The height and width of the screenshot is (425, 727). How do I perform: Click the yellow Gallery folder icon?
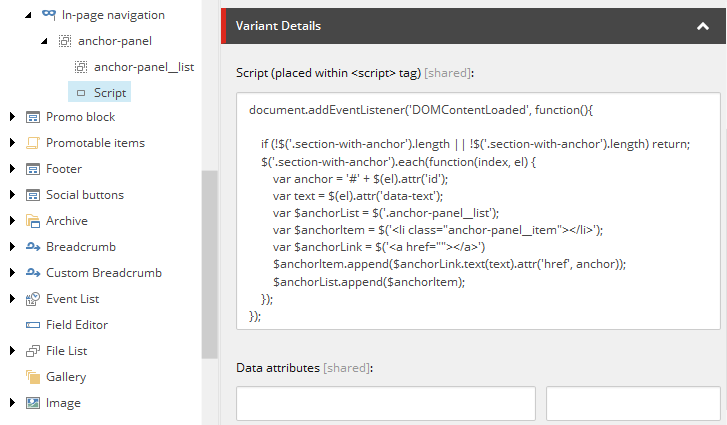33,377
